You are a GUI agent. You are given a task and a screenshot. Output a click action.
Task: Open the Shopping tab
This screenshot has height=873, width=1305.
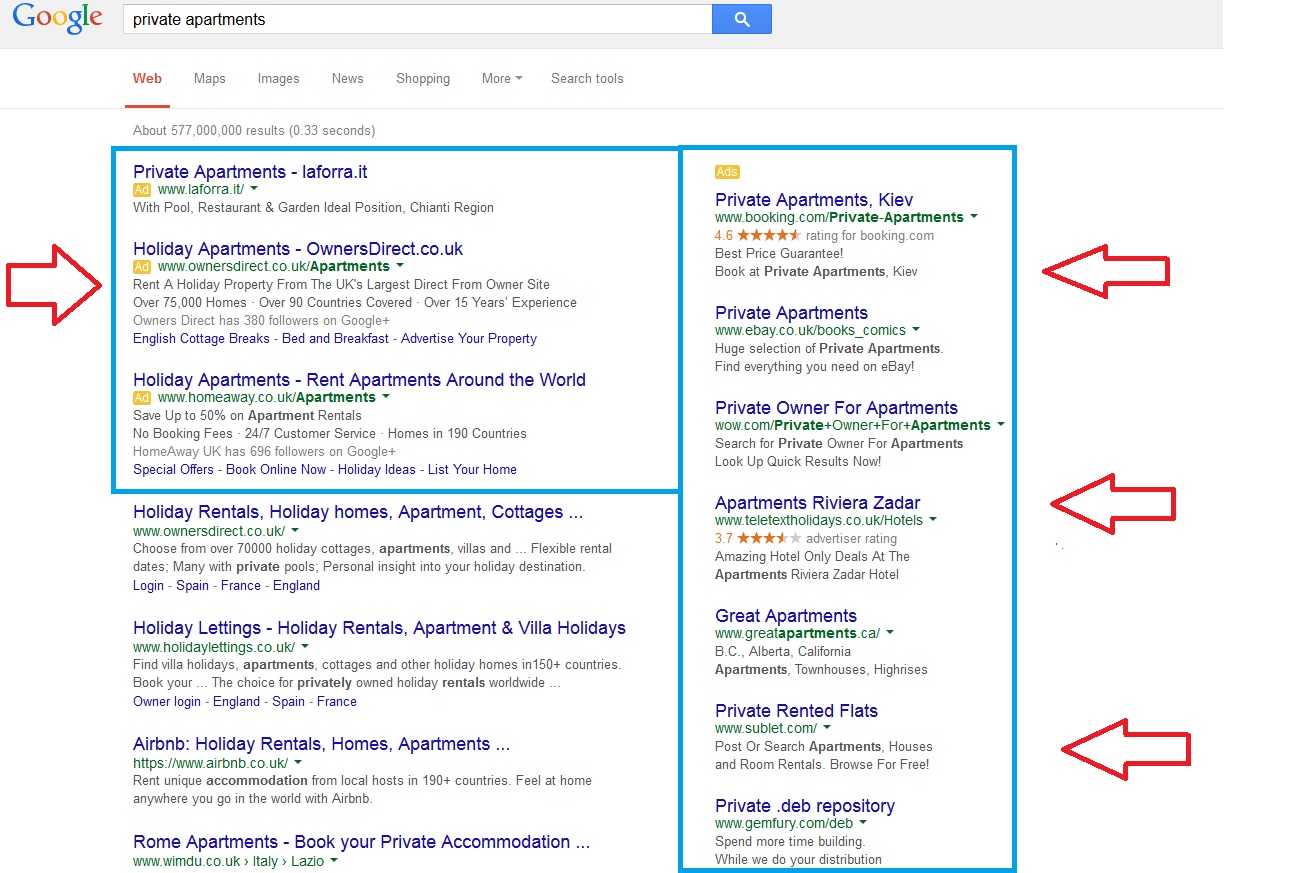click(x=422, y=78)
